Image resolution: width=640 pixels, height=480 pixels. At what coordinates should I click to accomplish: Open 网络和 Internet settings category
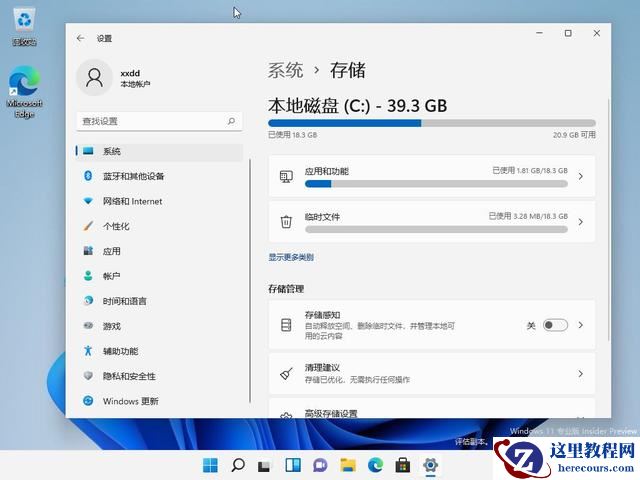click(159, 201)
